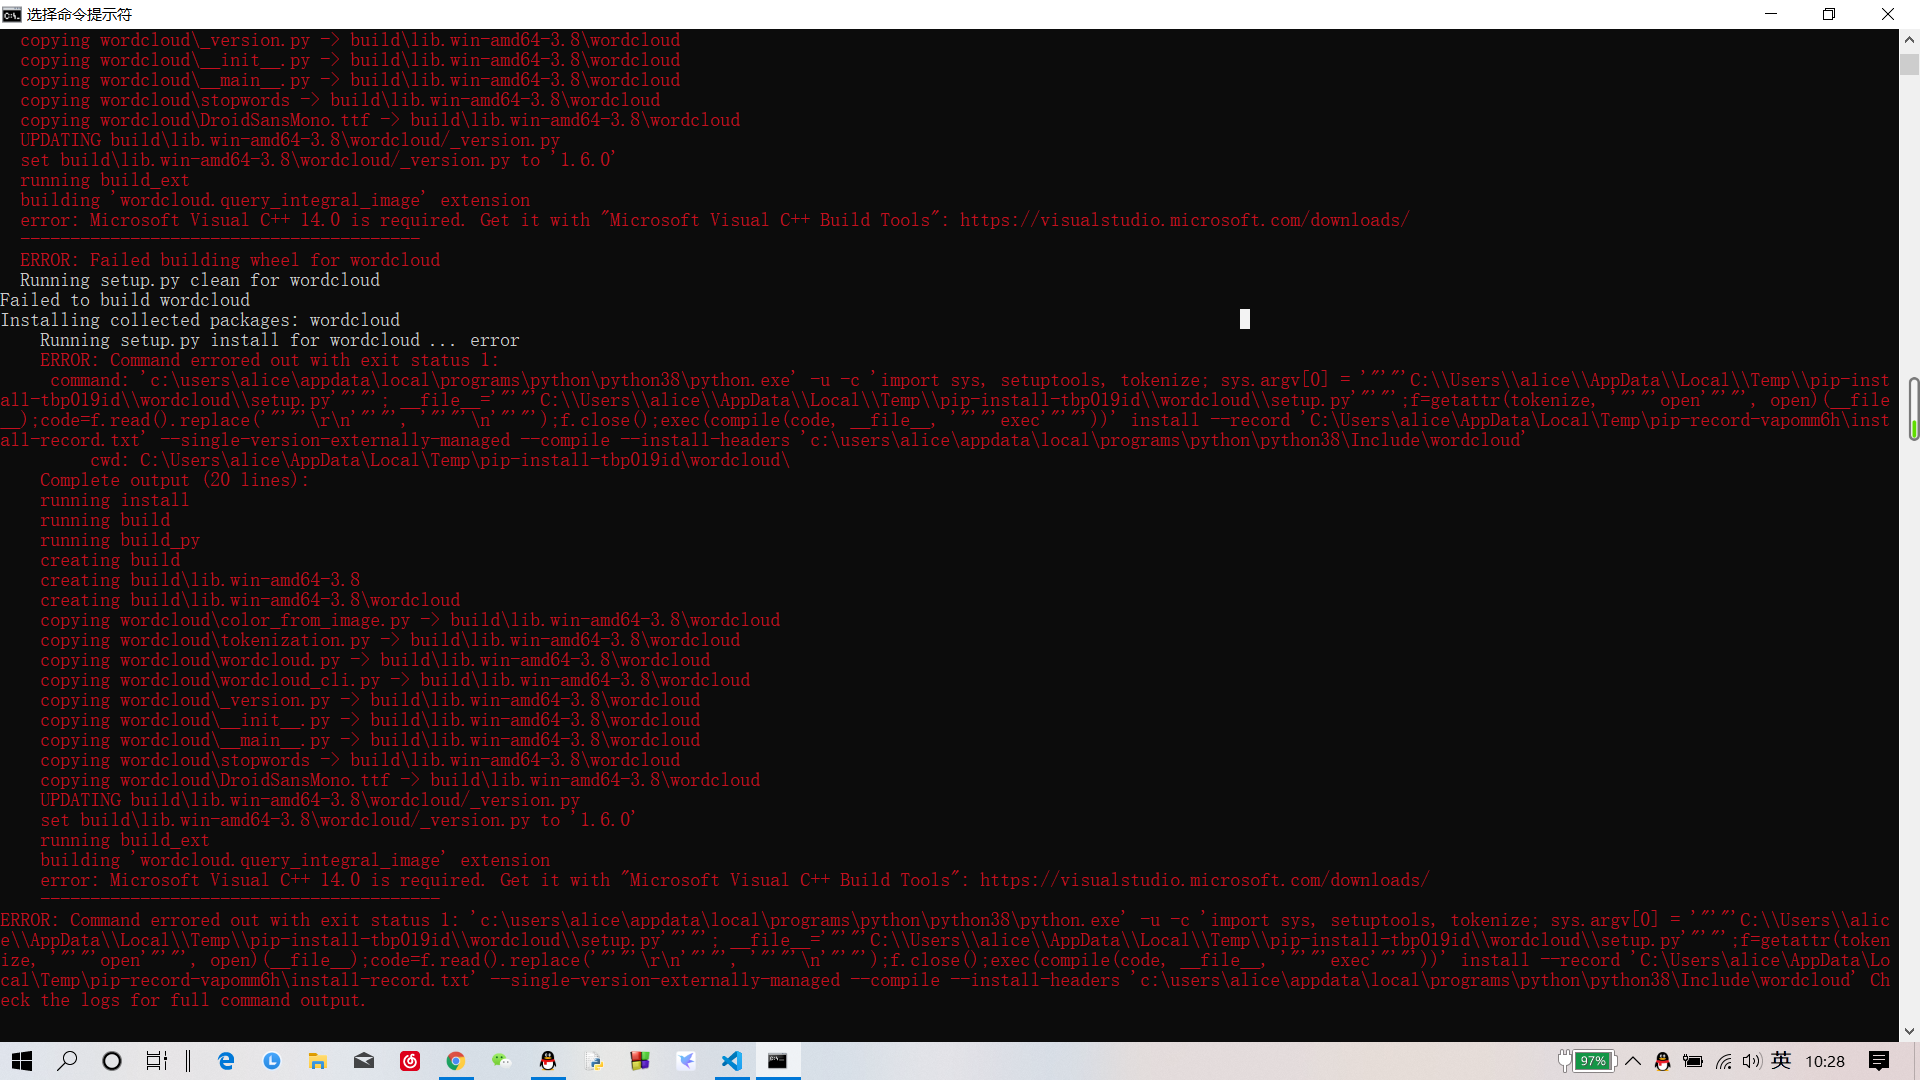Image resolution: width=1920 pixels, height=1080 pixels.
Task: Switch to Google Chrome in the taskbar
Action: pyautogui.click(x=456, y=1061)
